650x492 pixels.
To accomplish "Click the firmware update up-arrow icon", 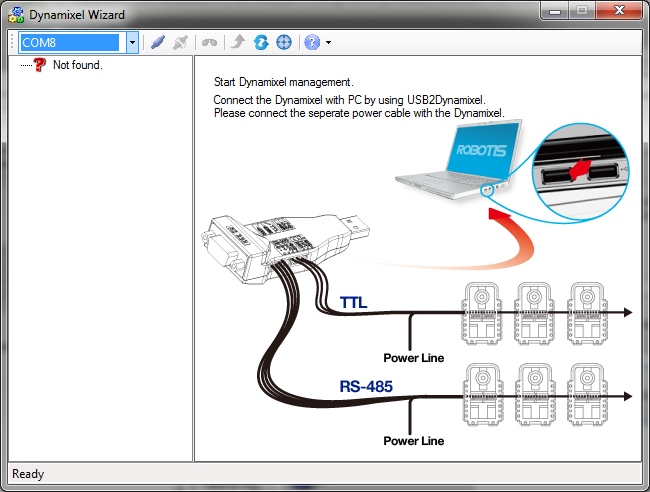I will tap(237, 43).
